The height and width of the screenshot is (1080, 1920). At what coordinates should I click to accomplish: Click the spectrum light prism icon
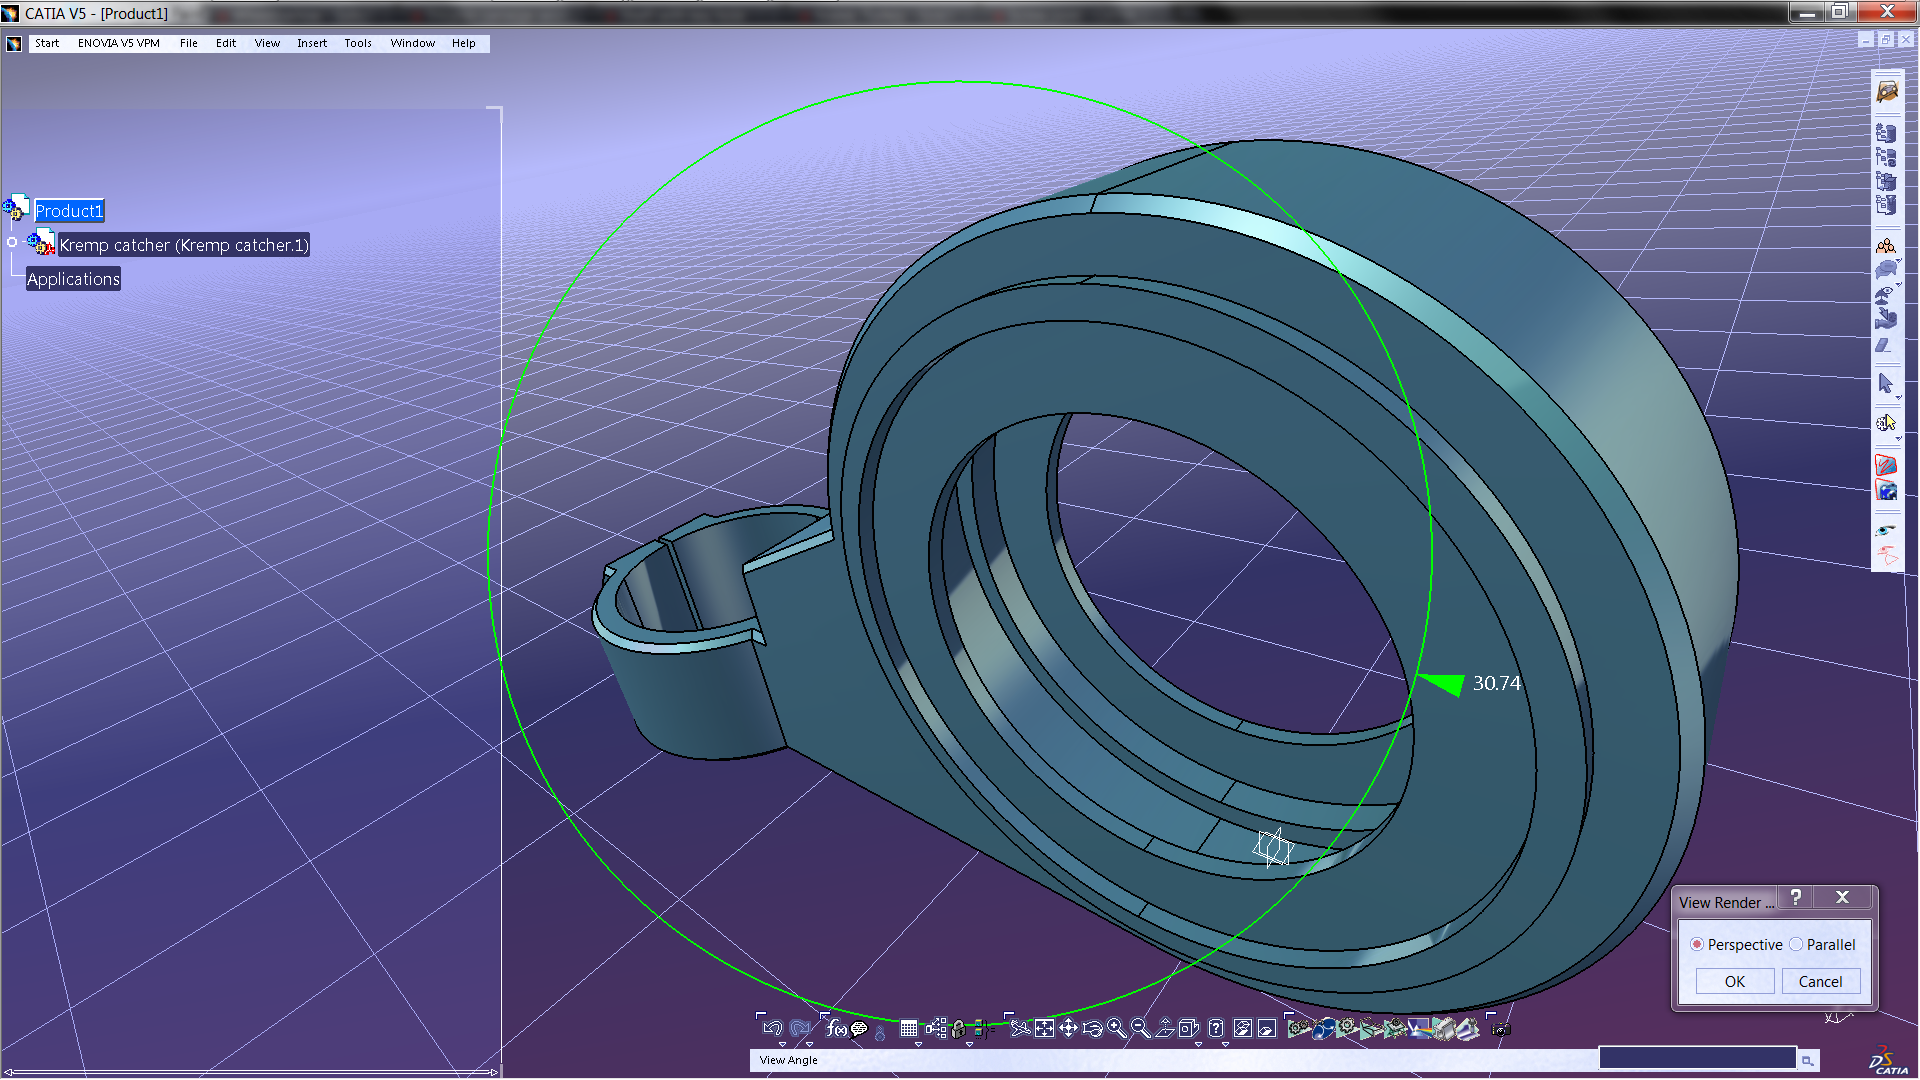click(x=1418, y=1028)
